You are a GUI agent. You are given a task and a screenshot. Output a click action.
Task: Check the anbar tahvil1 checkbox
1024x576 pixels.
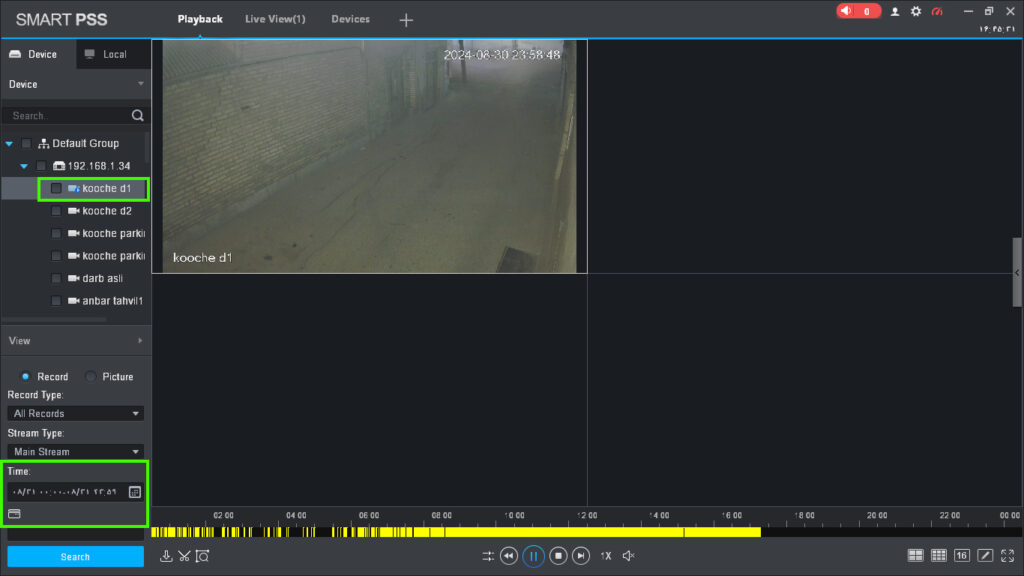coord(56,301)
